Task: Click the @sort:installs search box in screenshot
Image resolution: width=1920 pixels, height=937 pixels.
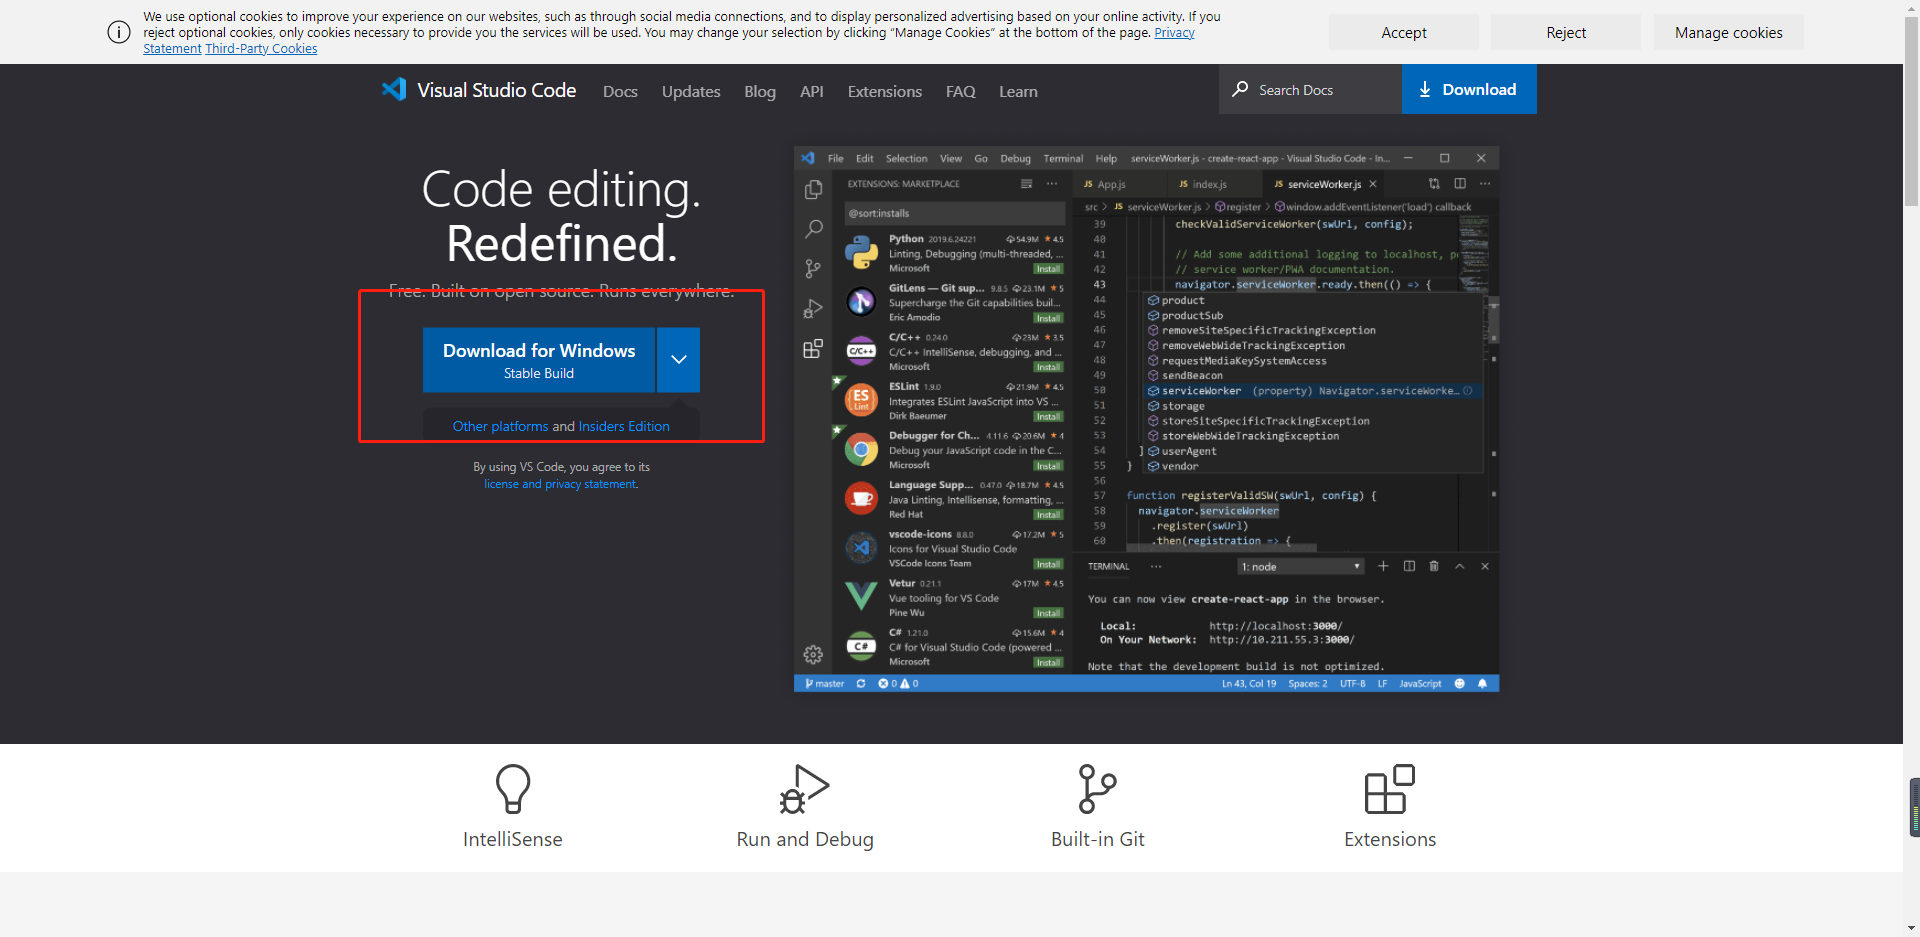Action: click(954, 213)
